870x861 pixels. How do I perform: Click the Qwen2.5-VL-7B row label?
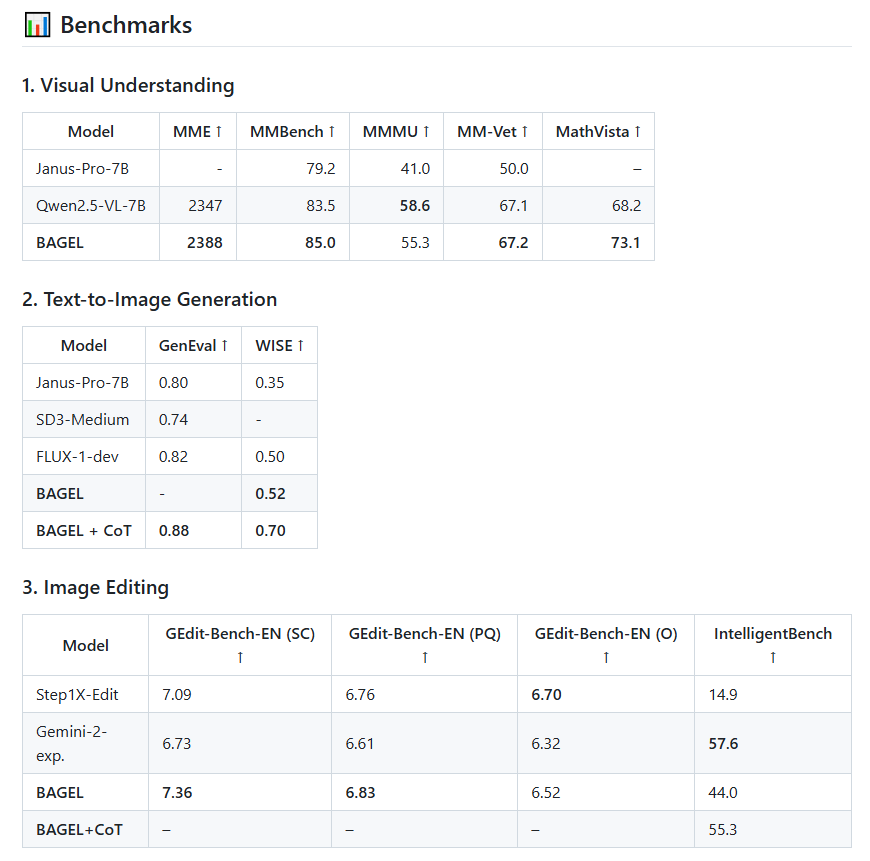pos(91,205)
